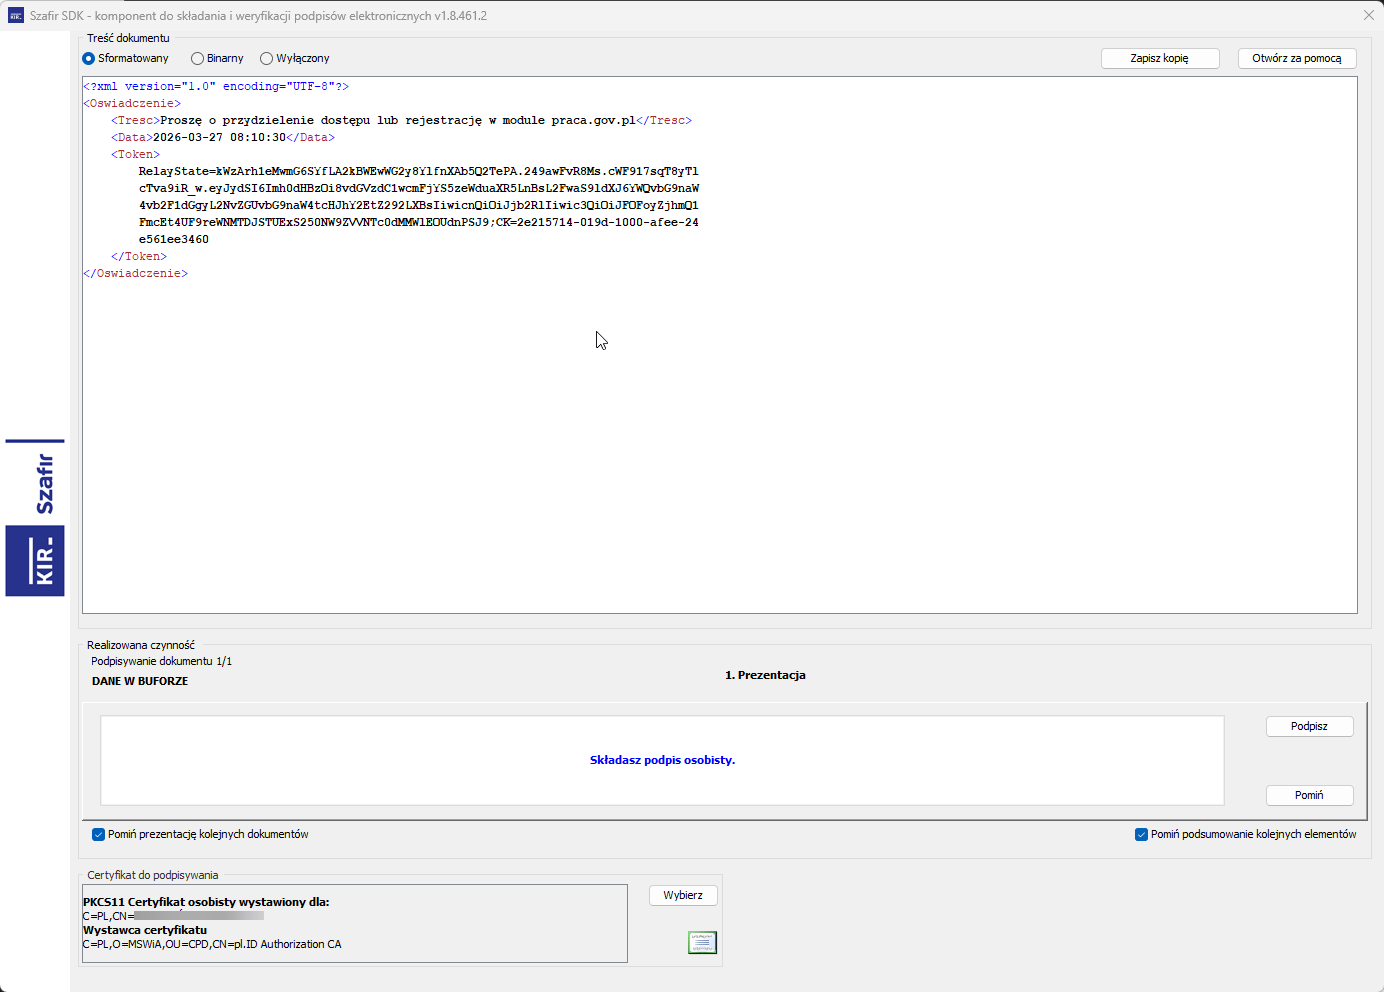The image size is (1384, 992).
Task: Click the Tresc line in XML content
Action: coord(401,120)
